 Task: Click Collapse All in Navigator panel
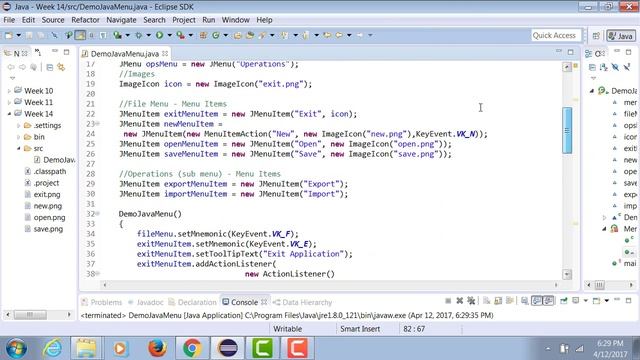point(50,67)
